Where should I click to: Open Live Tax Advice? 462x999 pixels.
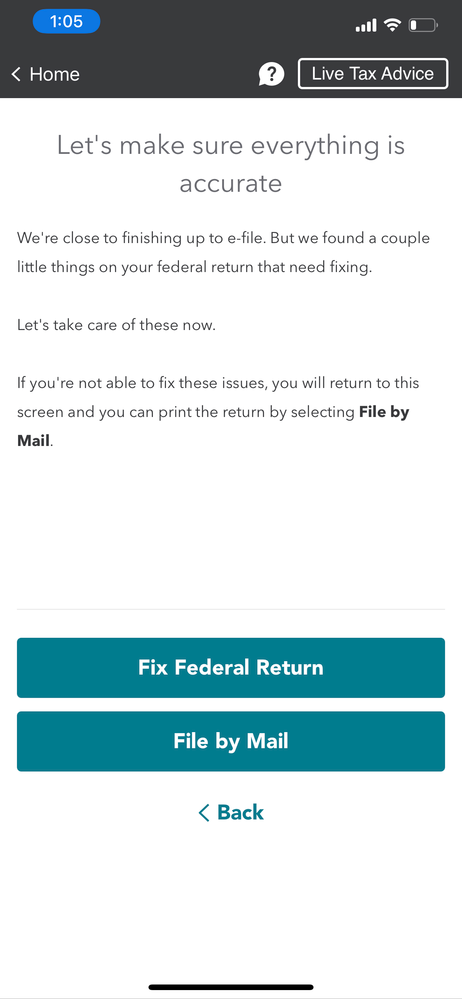pos(373,73)
